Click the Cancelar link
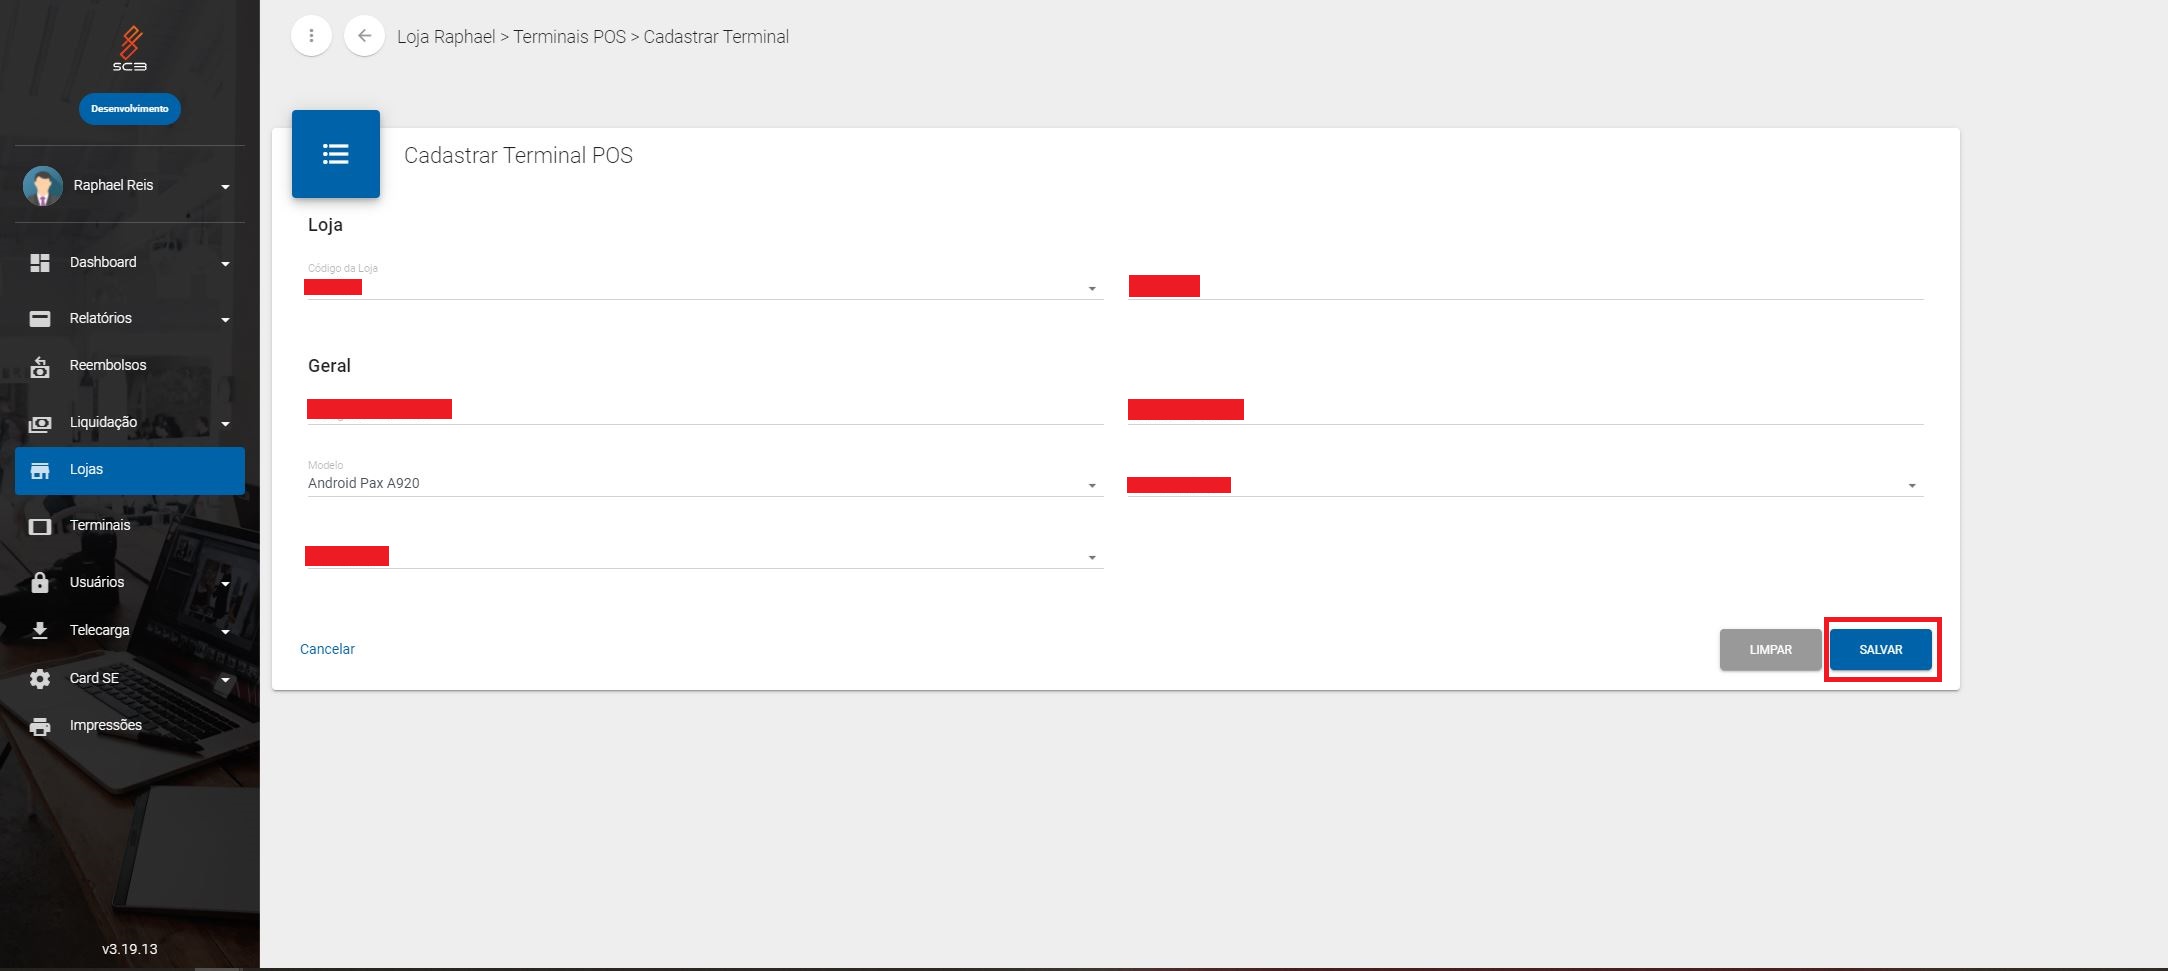 click(x=327, y=649)
